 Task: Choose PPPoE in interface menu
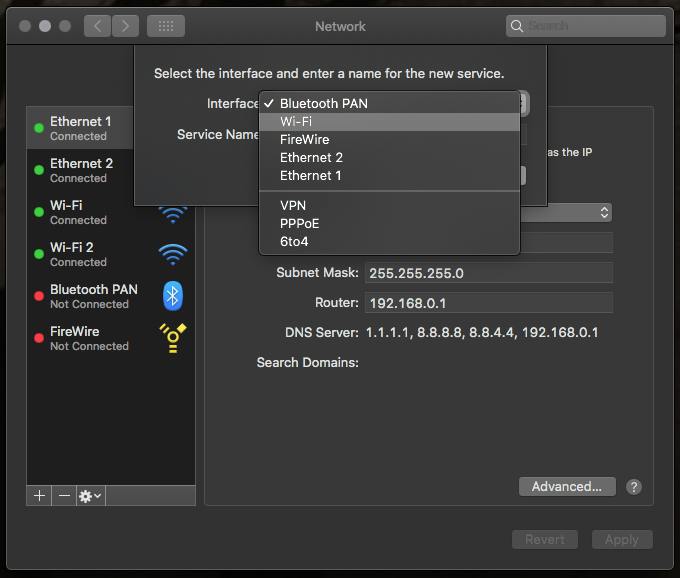(389, 224)
